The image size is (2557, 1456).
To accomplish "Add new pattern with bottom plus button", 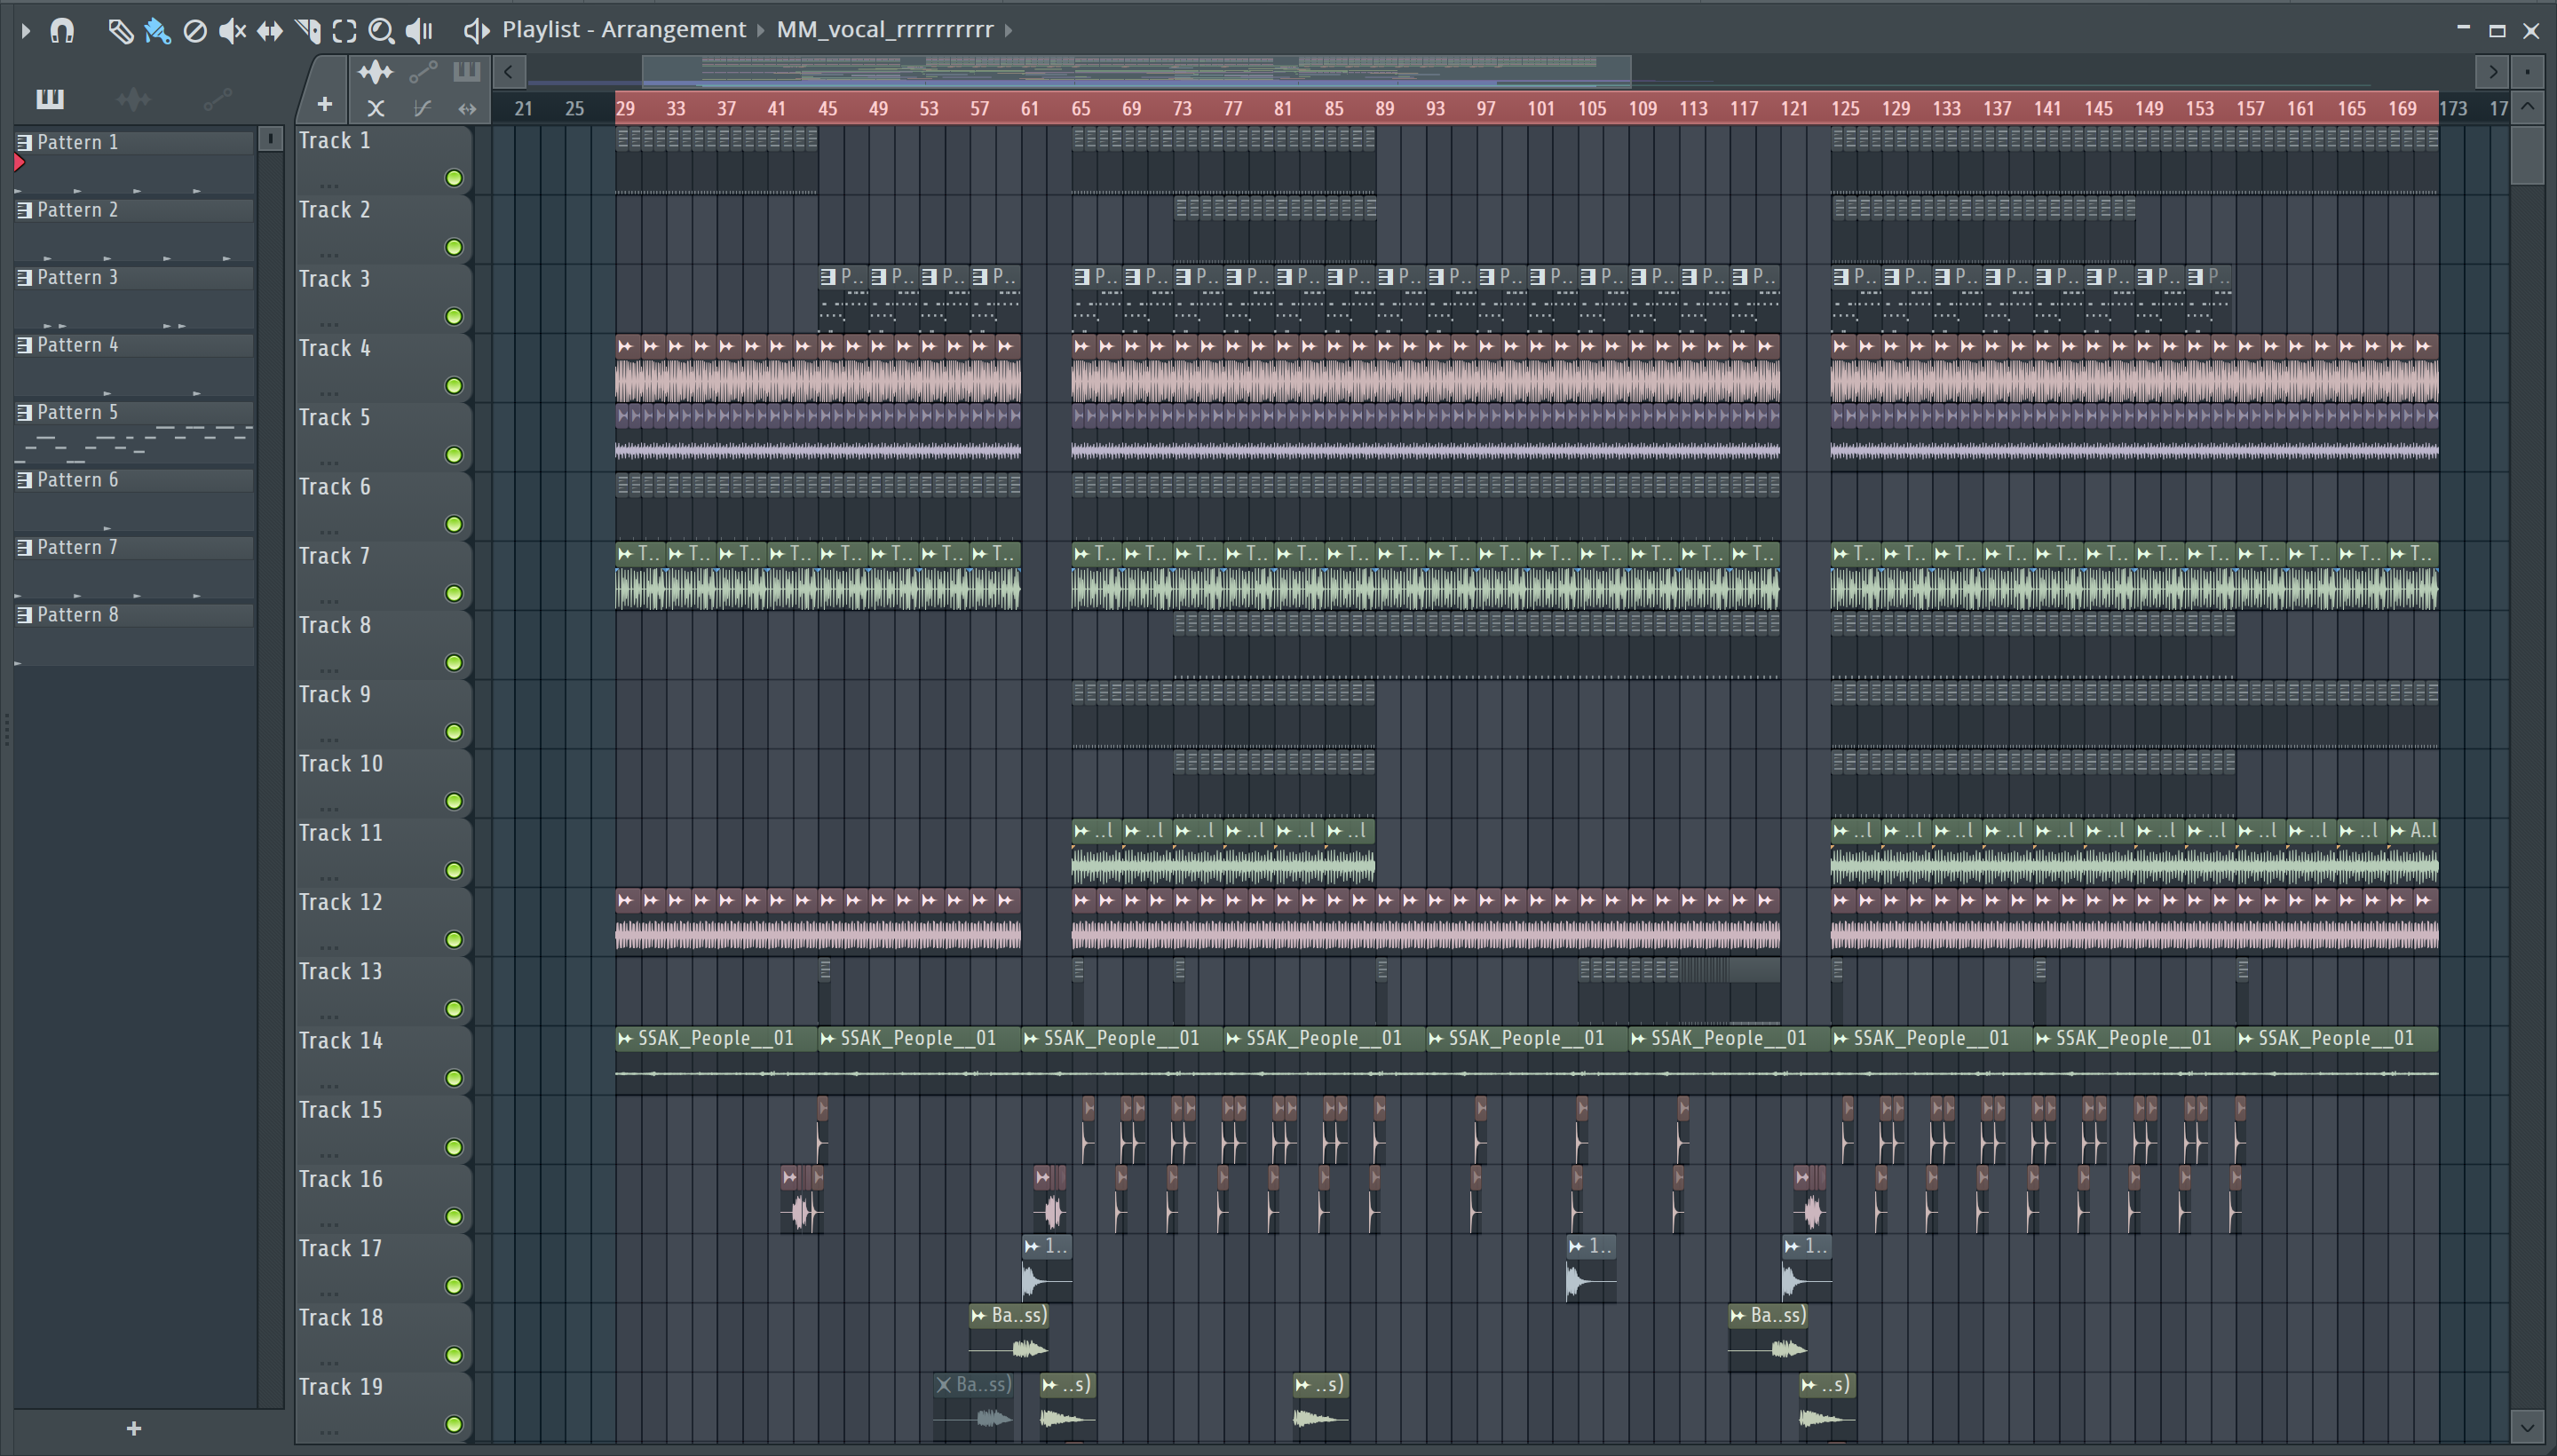I will [x=134, y=1428].
